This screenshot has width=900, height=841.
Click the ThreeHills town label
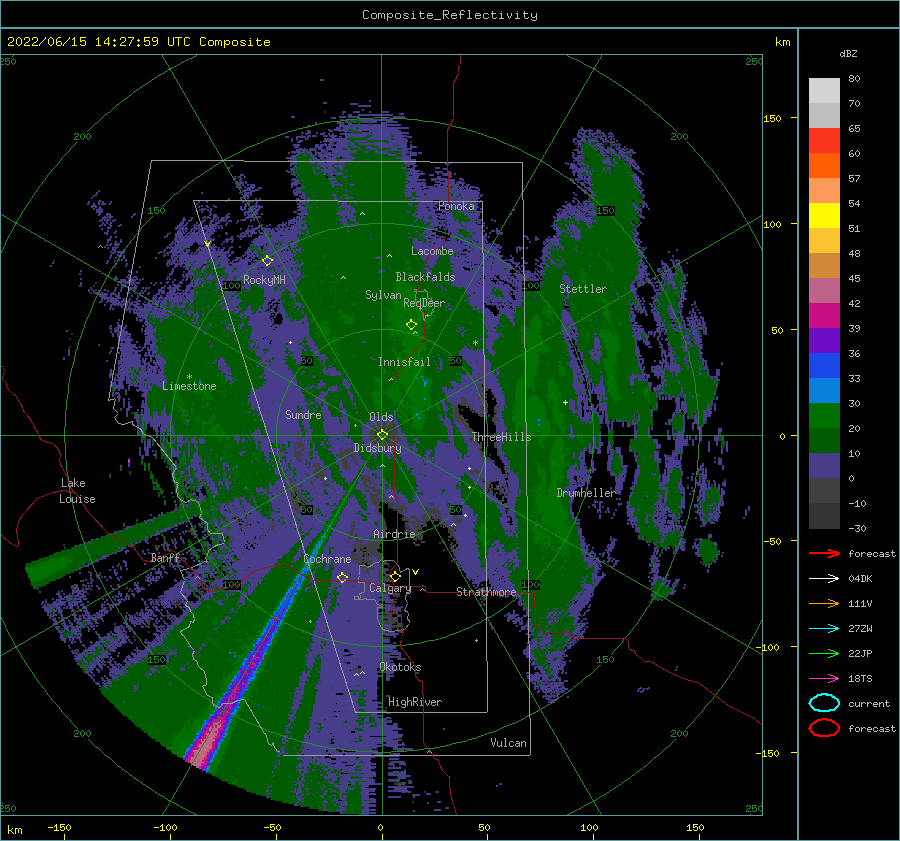click(x=501, y=437)
